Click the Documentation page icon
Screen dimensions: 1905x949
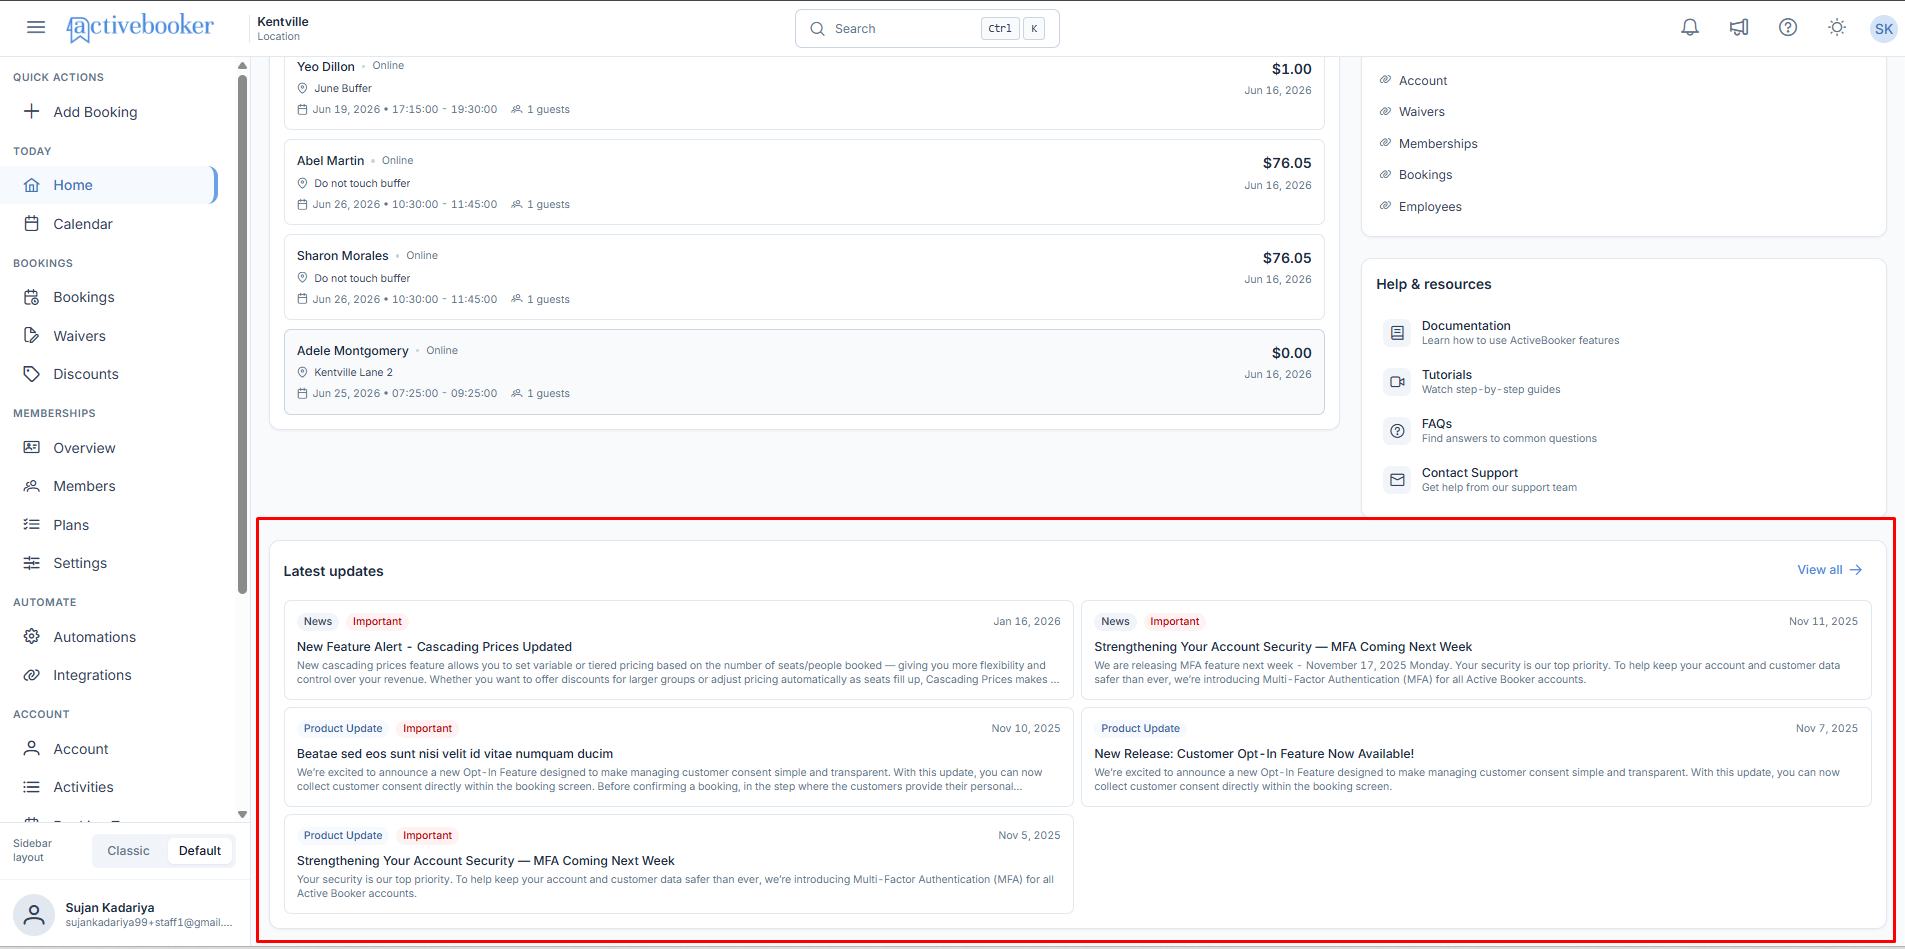(1397, 333)
